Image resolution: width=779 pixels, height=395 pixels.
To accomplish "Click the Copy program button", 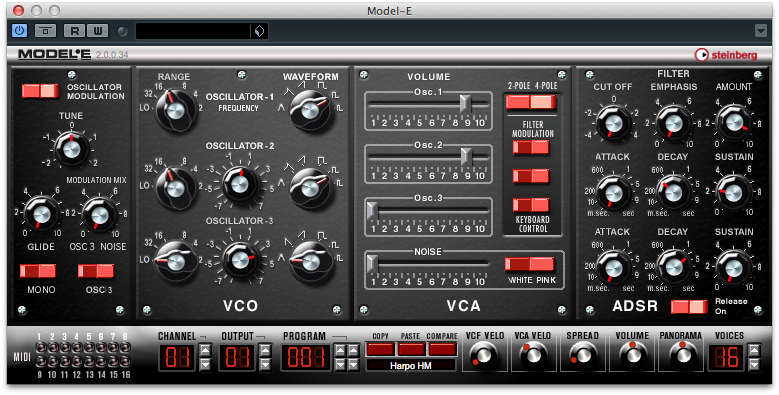I will click(381, 349).
